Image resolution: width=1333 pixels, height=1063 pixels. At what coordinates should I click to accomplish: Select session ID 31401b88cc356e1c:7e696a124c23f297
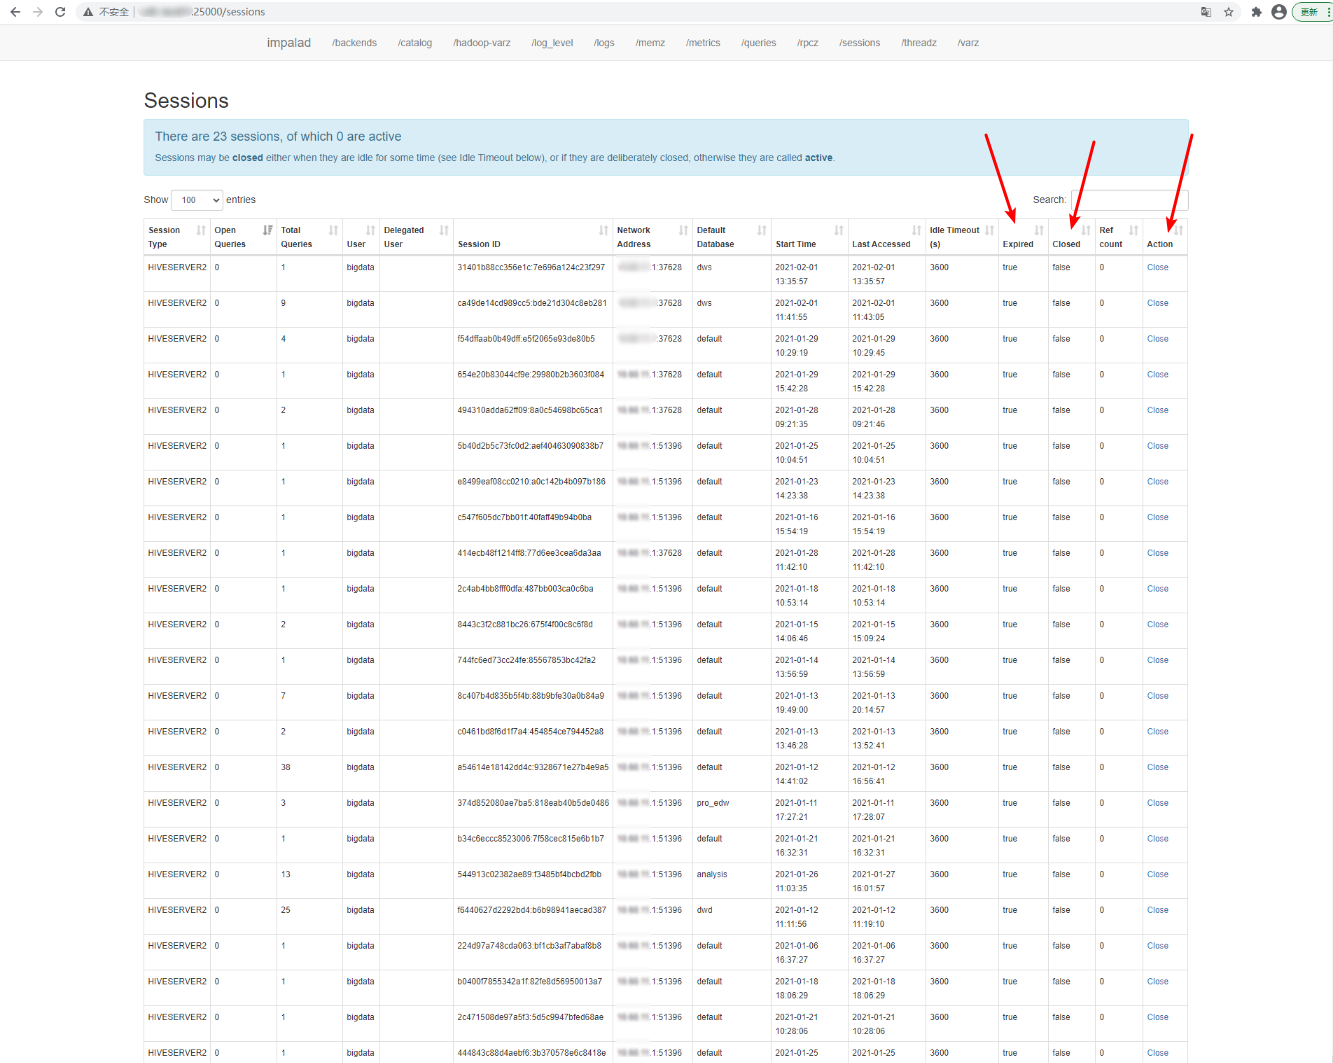tap(531, 268)
